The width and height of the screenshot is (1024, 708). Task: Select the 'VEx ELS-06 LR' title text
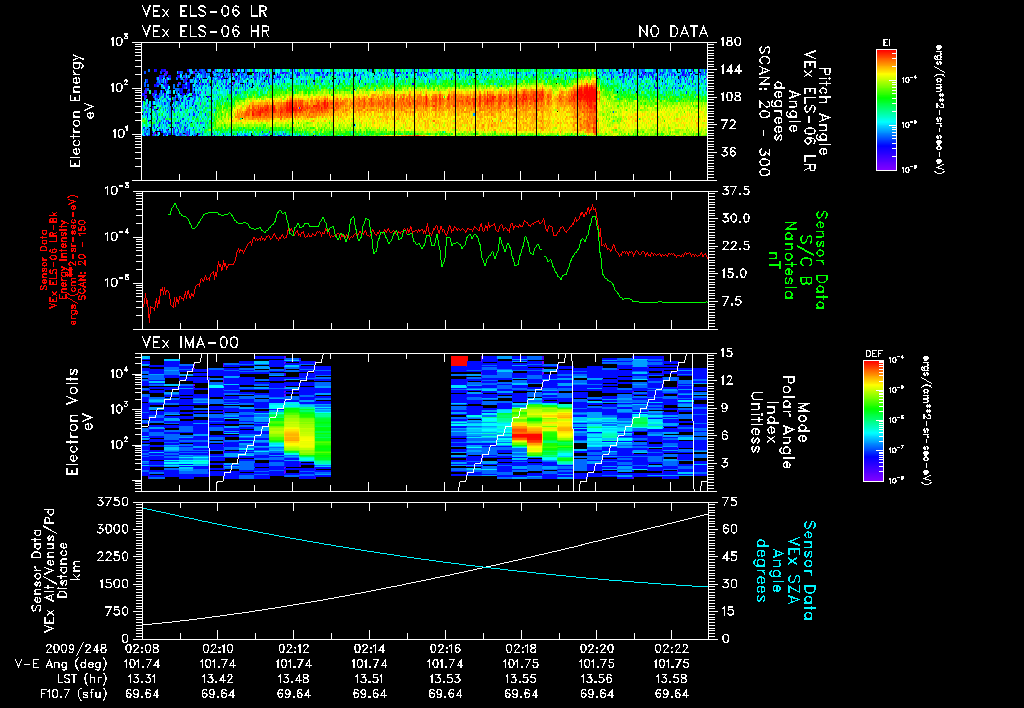coord(204,12)
